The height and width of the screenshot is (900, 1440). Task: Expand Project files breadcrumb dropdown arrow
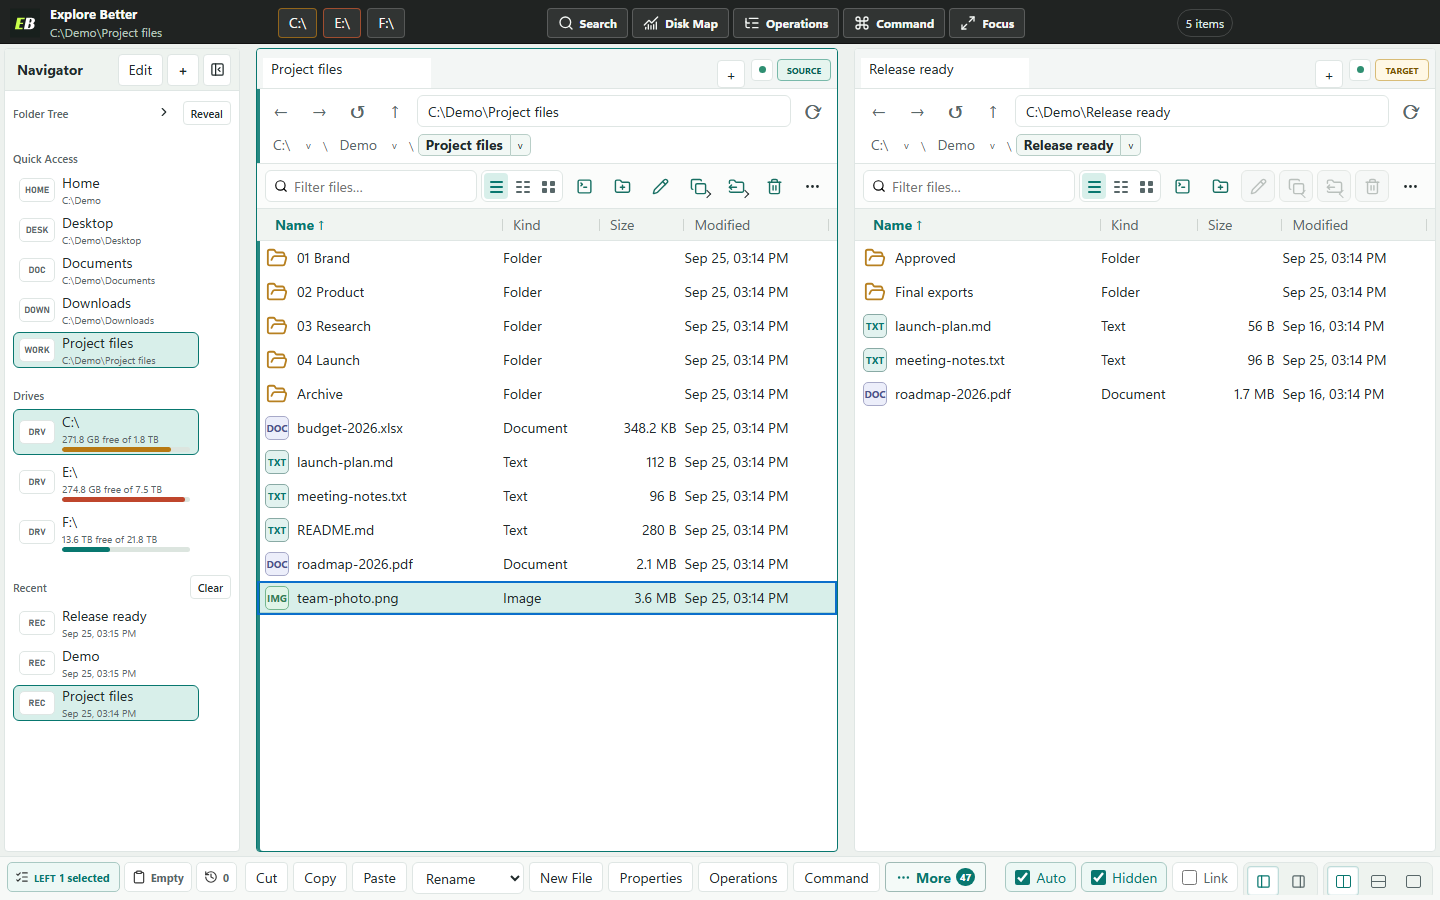coord(520,146)
